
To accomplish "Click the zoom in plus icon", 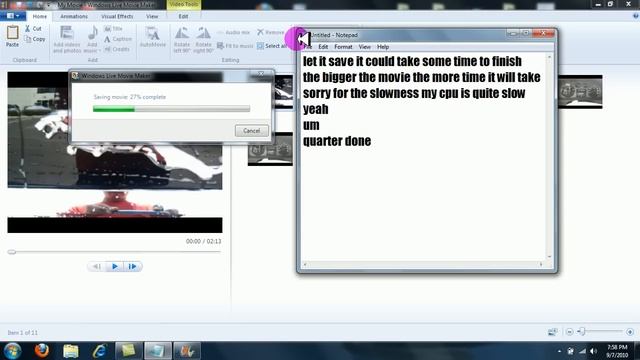I will pos(630,332).
